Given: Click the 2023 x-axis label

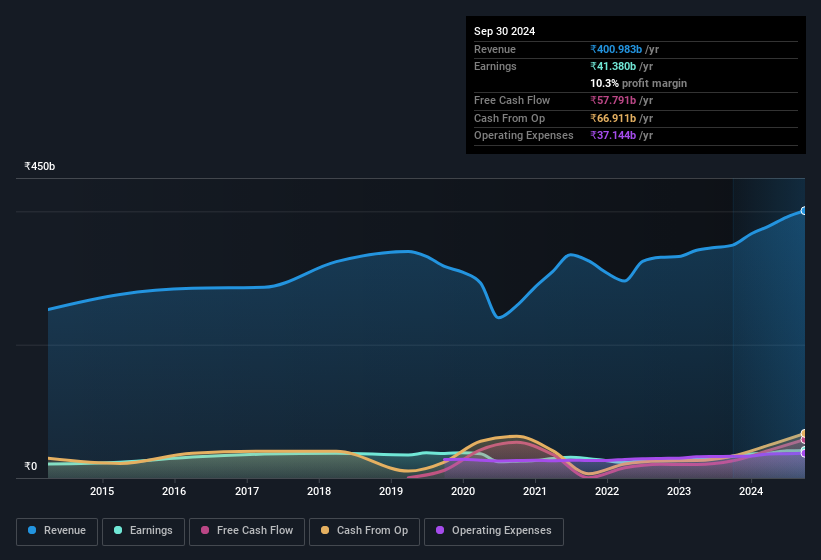Looking at the screenshot, I should click(x=679, y=491).
